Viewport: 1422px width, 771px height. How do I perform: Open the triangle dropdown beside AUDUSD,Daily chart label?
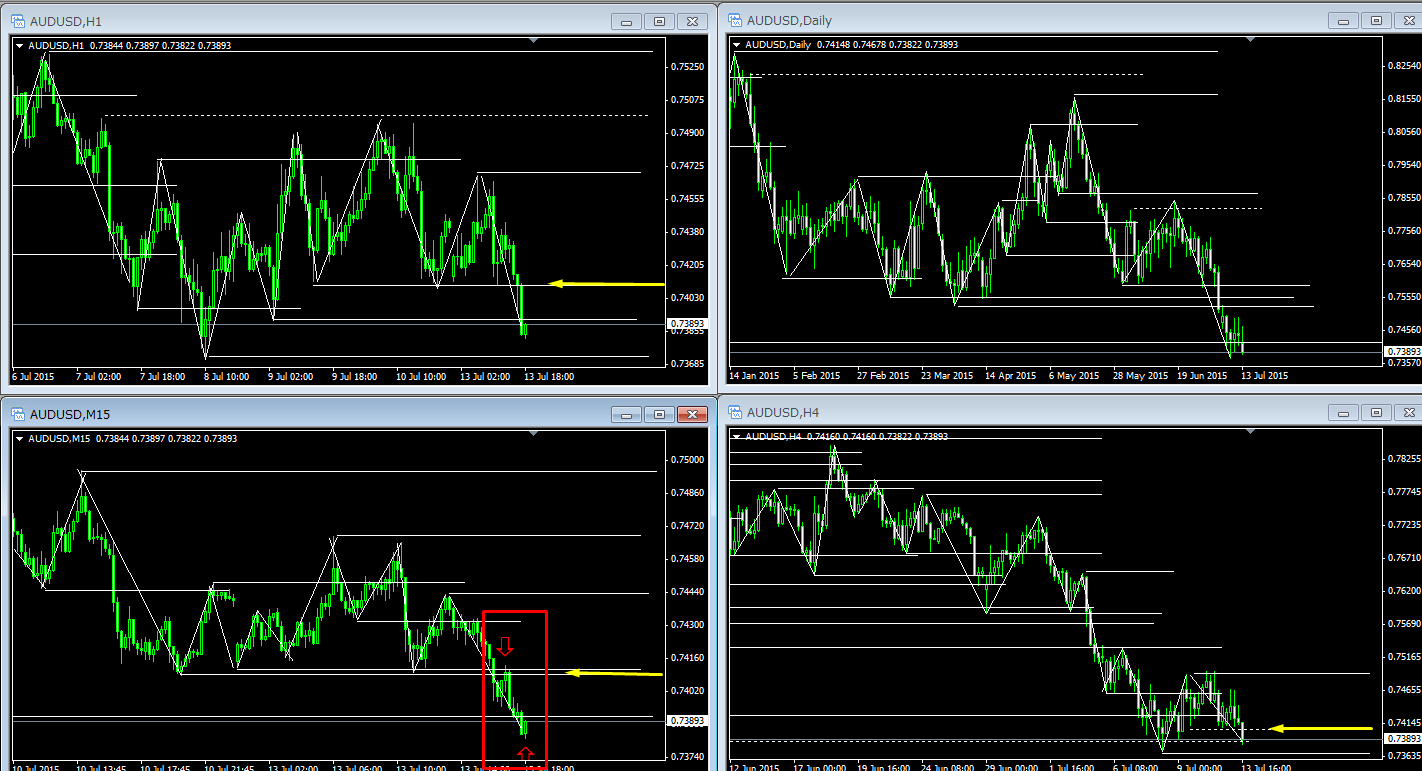point(737,44)
